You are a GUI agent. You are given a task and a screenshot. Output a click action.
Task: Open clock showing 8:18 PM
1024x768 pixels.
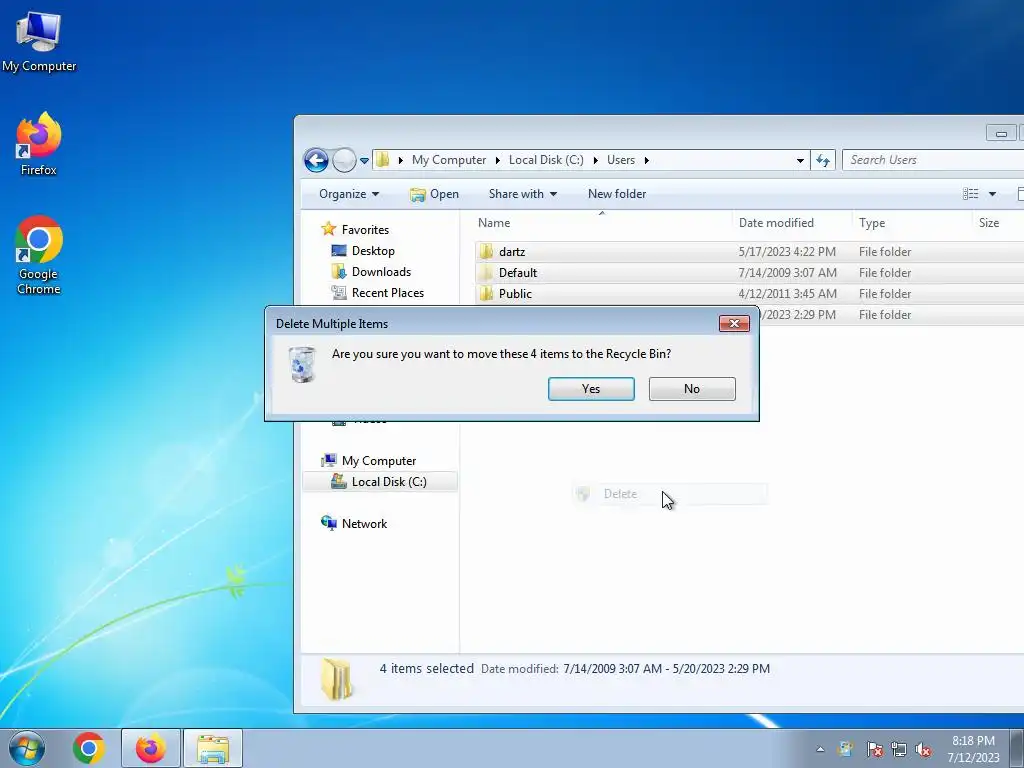coord(973,749)
